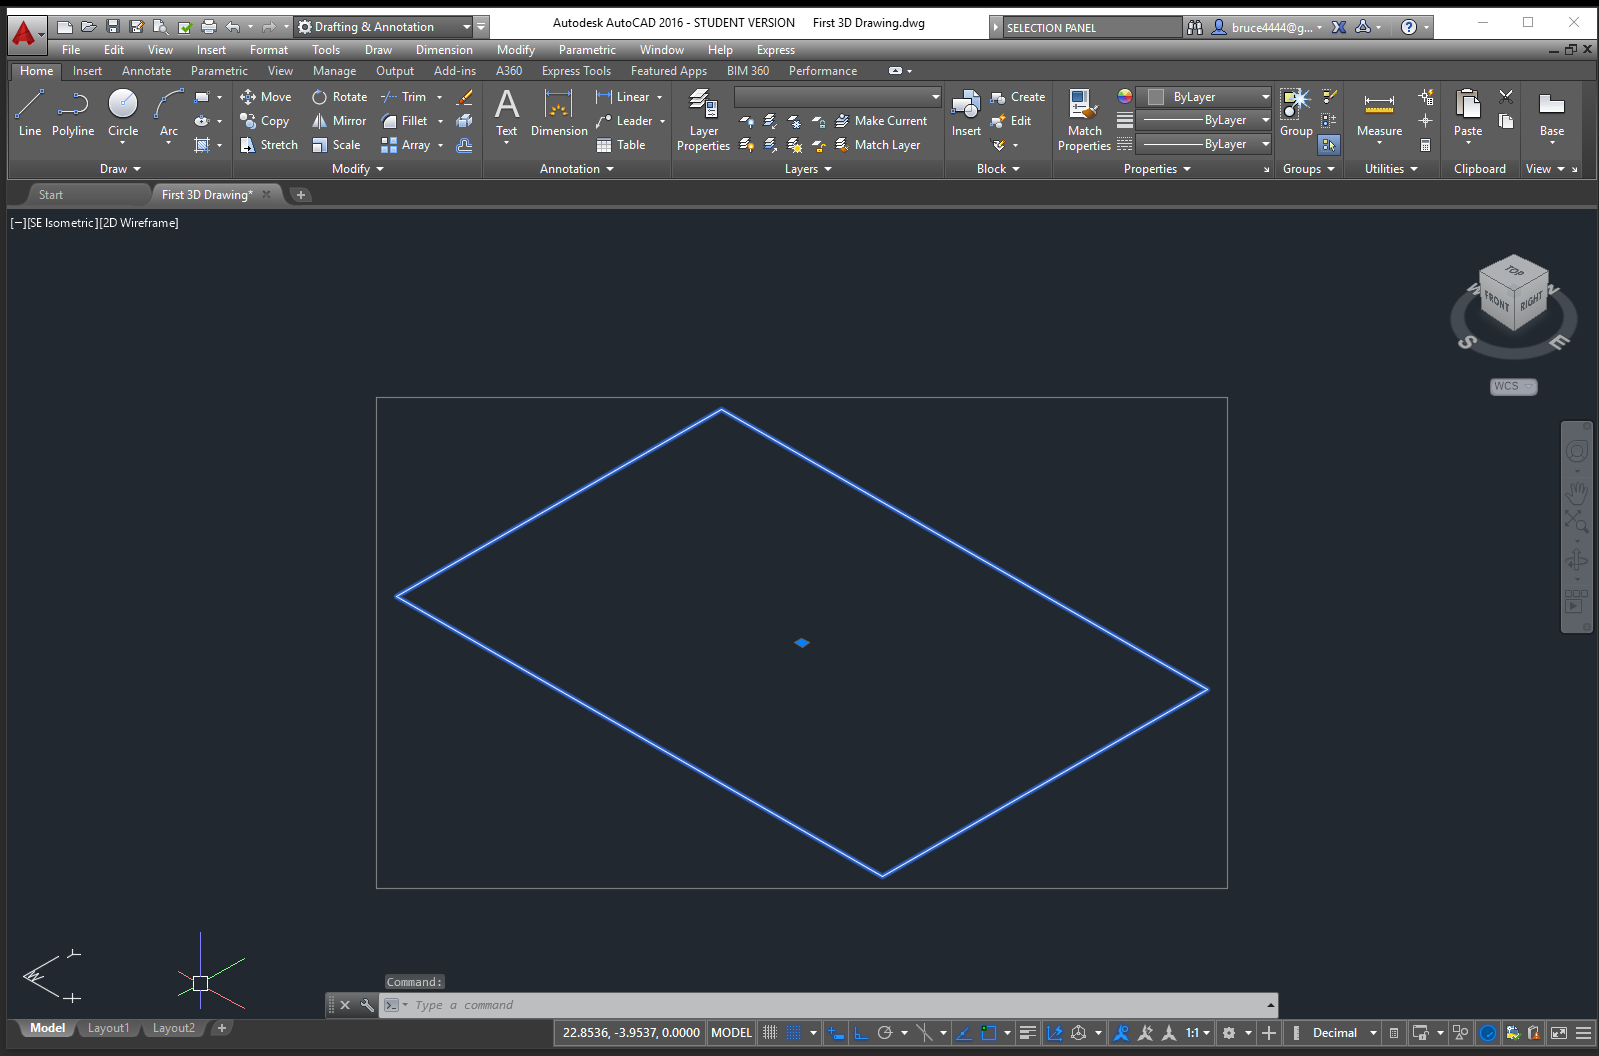
Task: Click the Group tool
Action: tap(1296, 112)
